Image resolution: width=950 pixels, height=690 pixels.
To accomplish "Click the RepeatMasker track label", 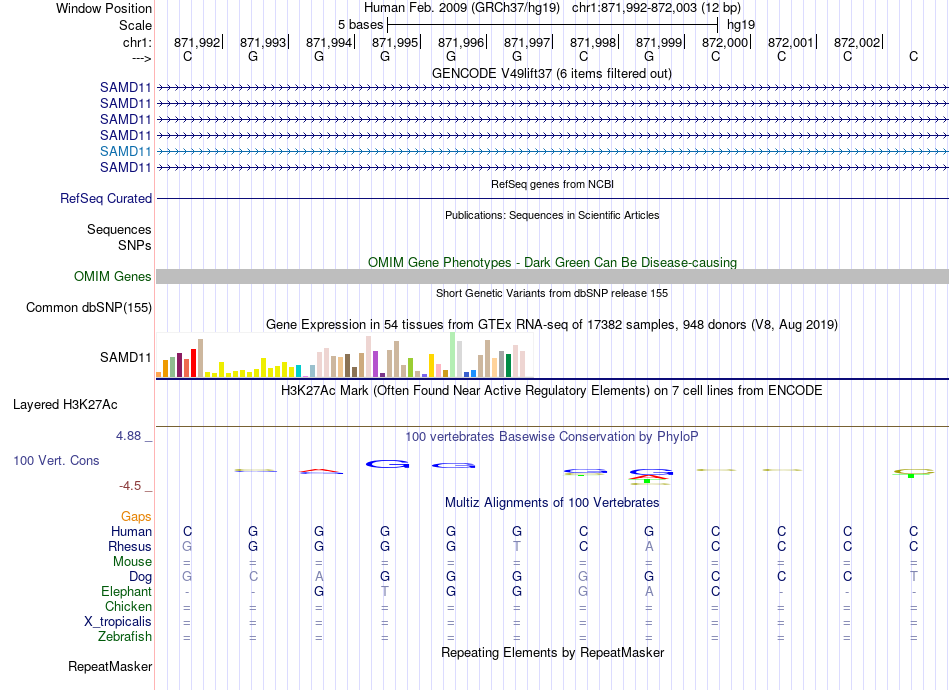I will pos(110,666).
